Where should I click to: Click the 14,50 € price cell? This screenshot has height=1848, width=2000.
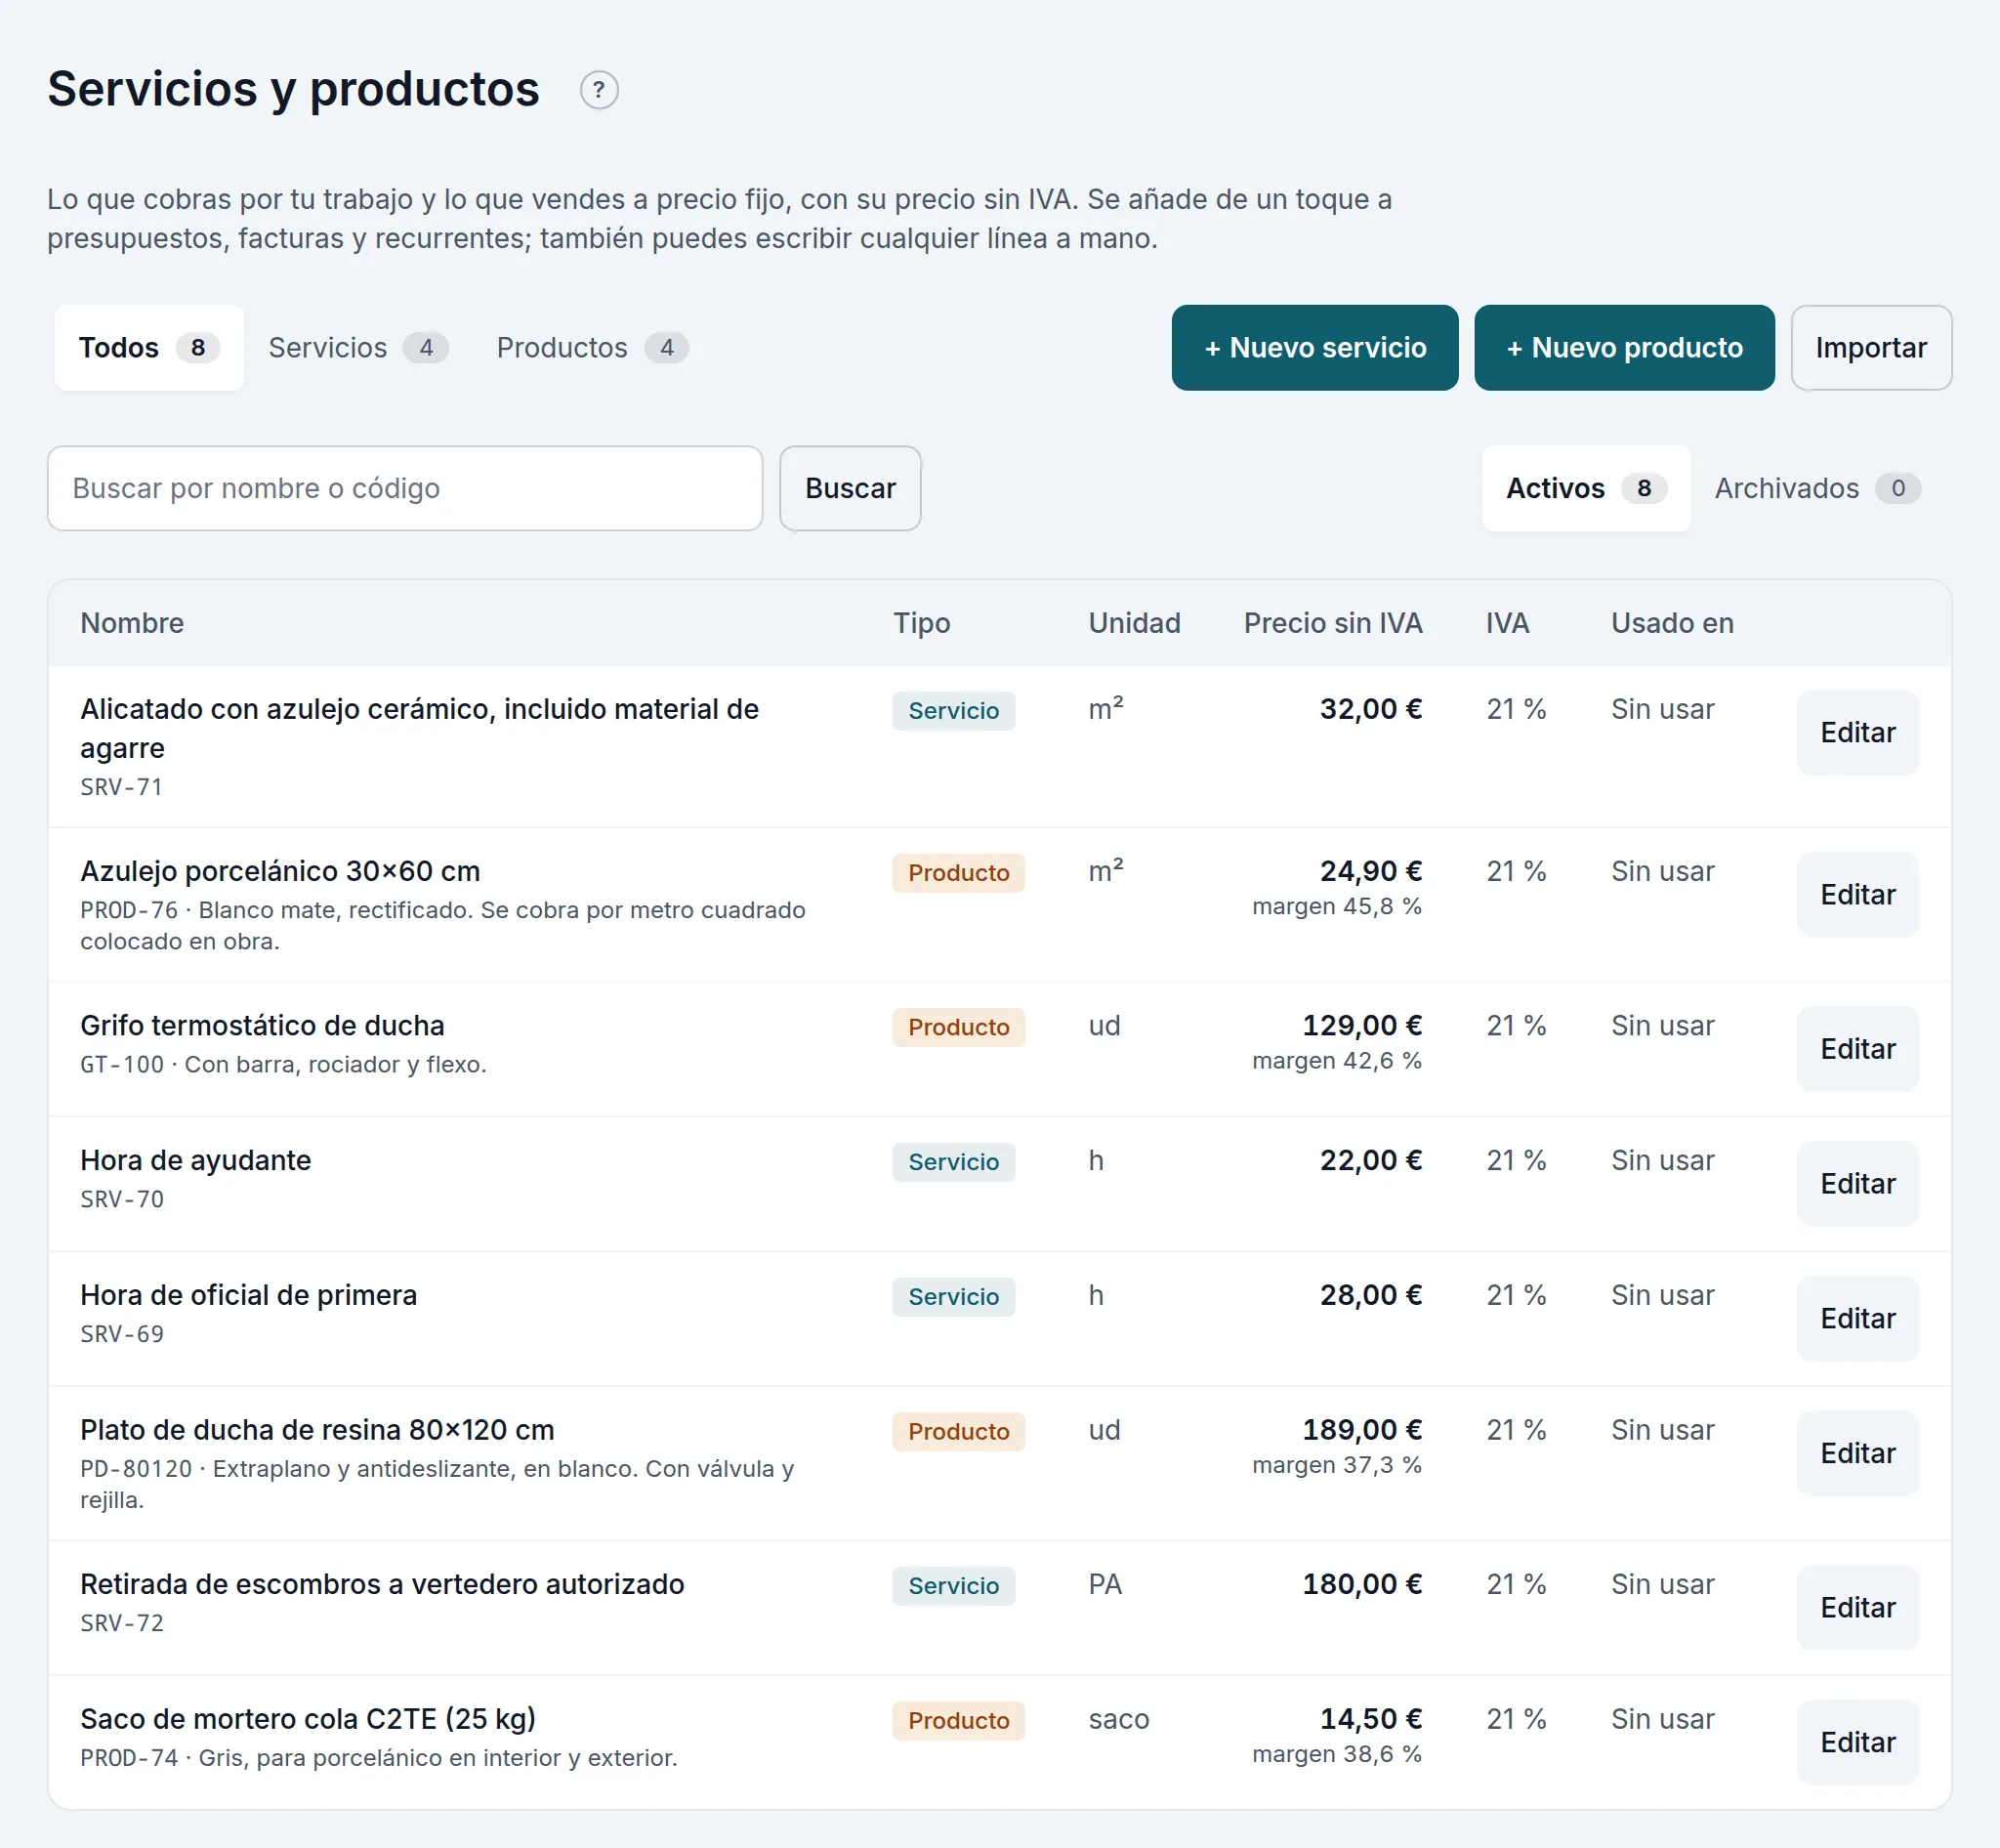pyautogui.click(x=1370, y=1719)
